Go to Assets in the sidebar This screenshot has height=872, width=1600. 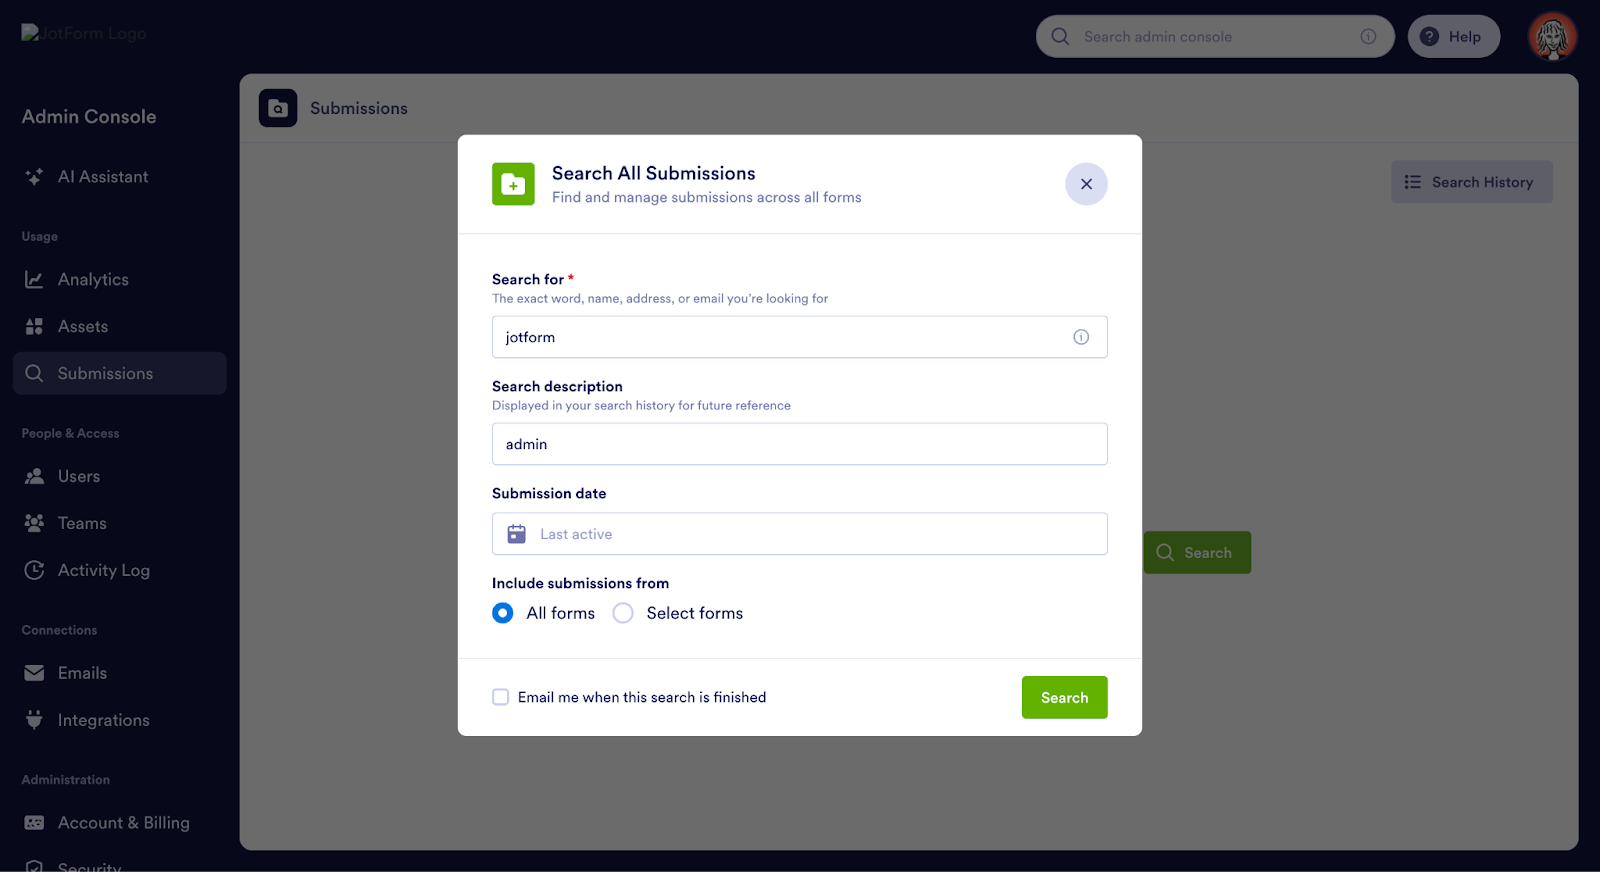click(x=120, y=326)
